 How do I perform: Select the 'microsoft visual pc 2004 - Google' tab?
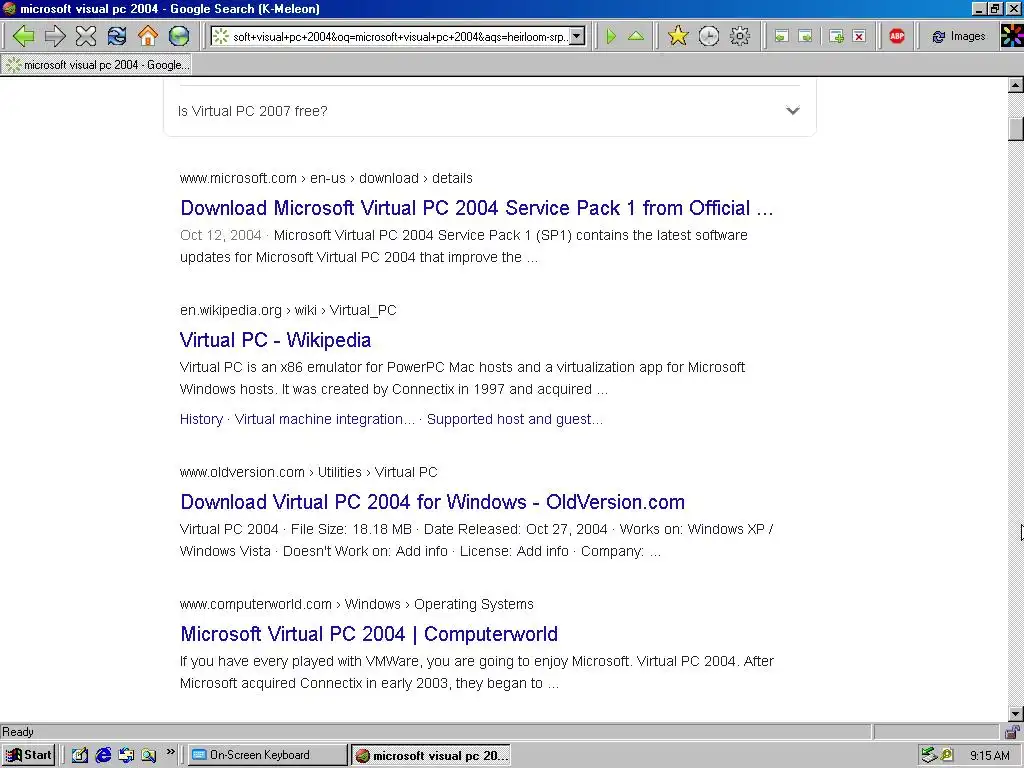tap(97, 65)
